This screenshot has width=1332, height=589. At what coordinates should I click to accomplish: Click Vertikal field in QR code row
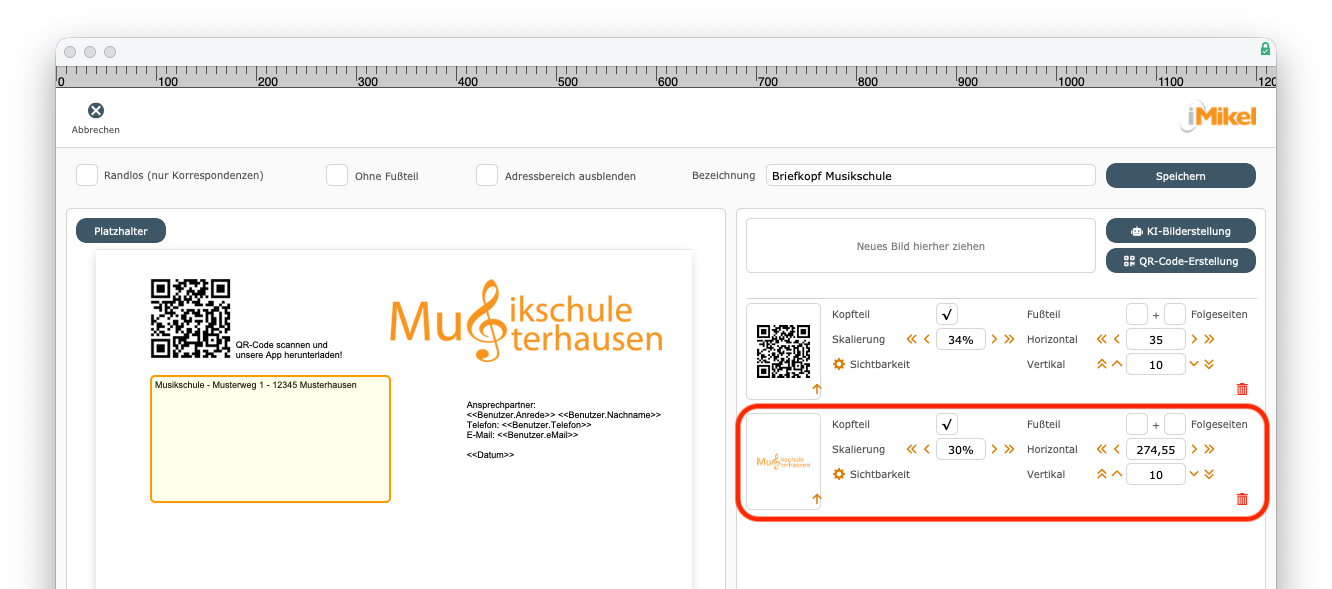[1156, 364]
